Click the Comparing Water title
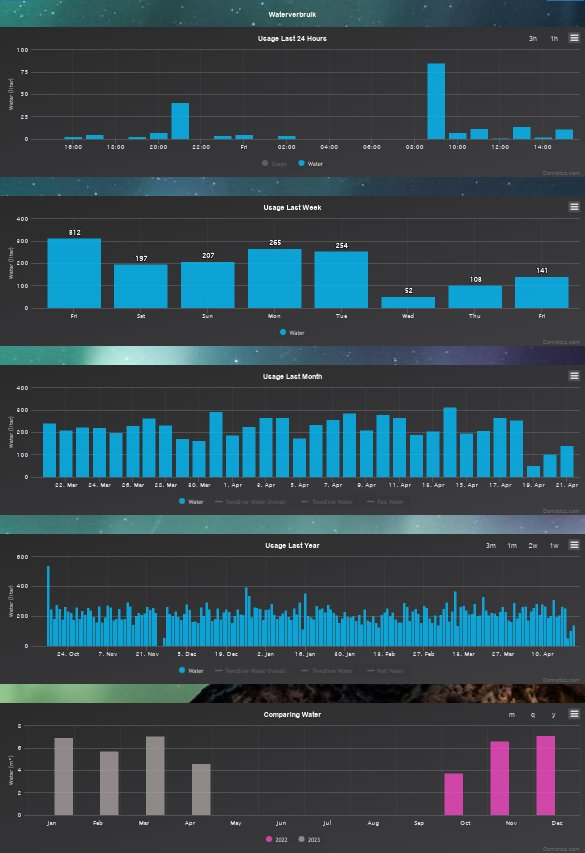This screenshot has width=585, height=853. point(292,715)
